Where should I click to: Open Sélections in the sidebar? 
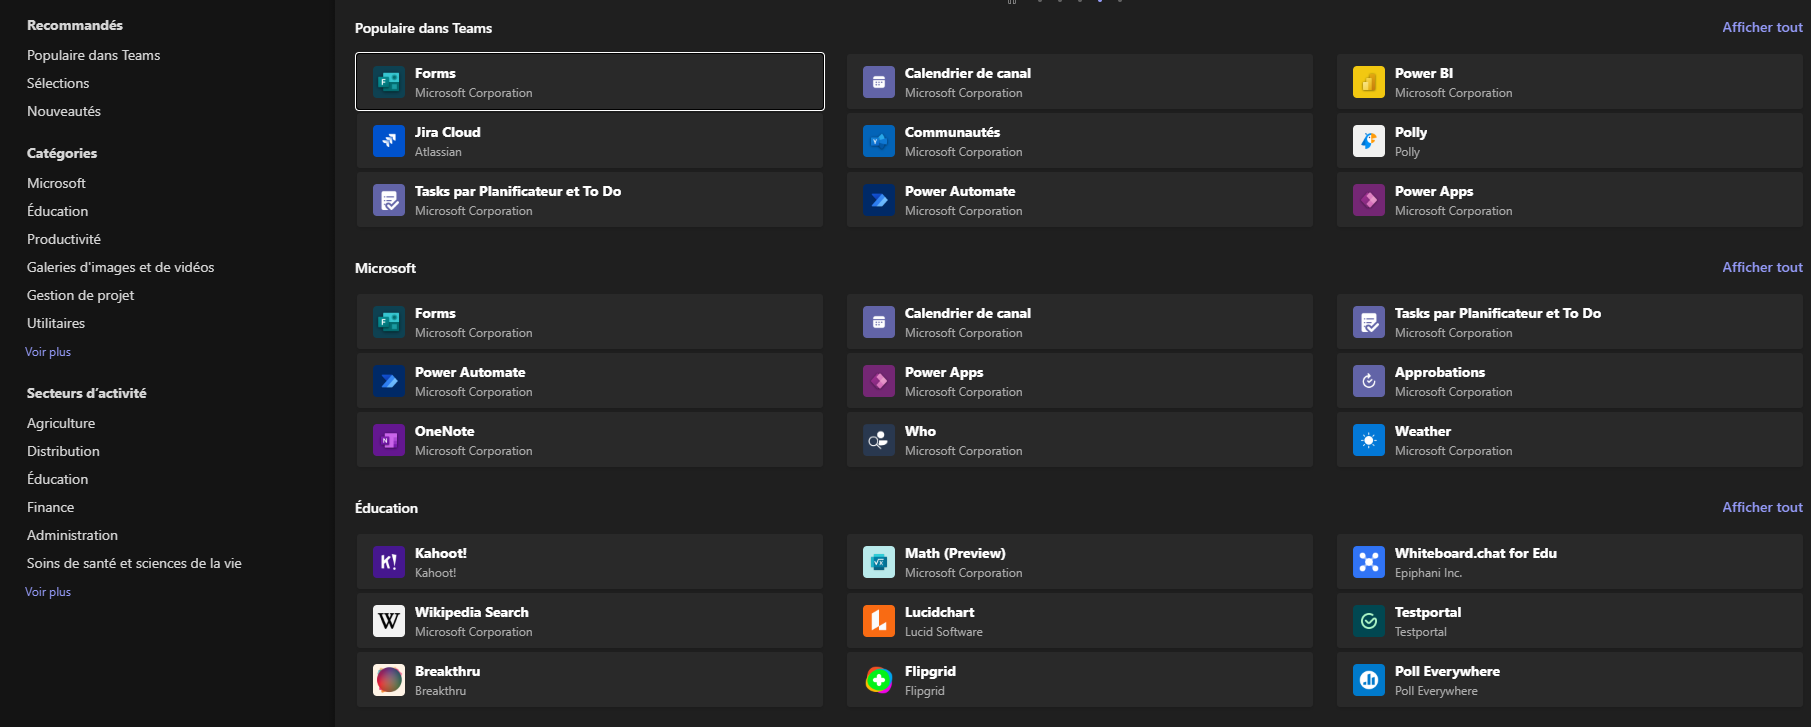click(58, 83)
